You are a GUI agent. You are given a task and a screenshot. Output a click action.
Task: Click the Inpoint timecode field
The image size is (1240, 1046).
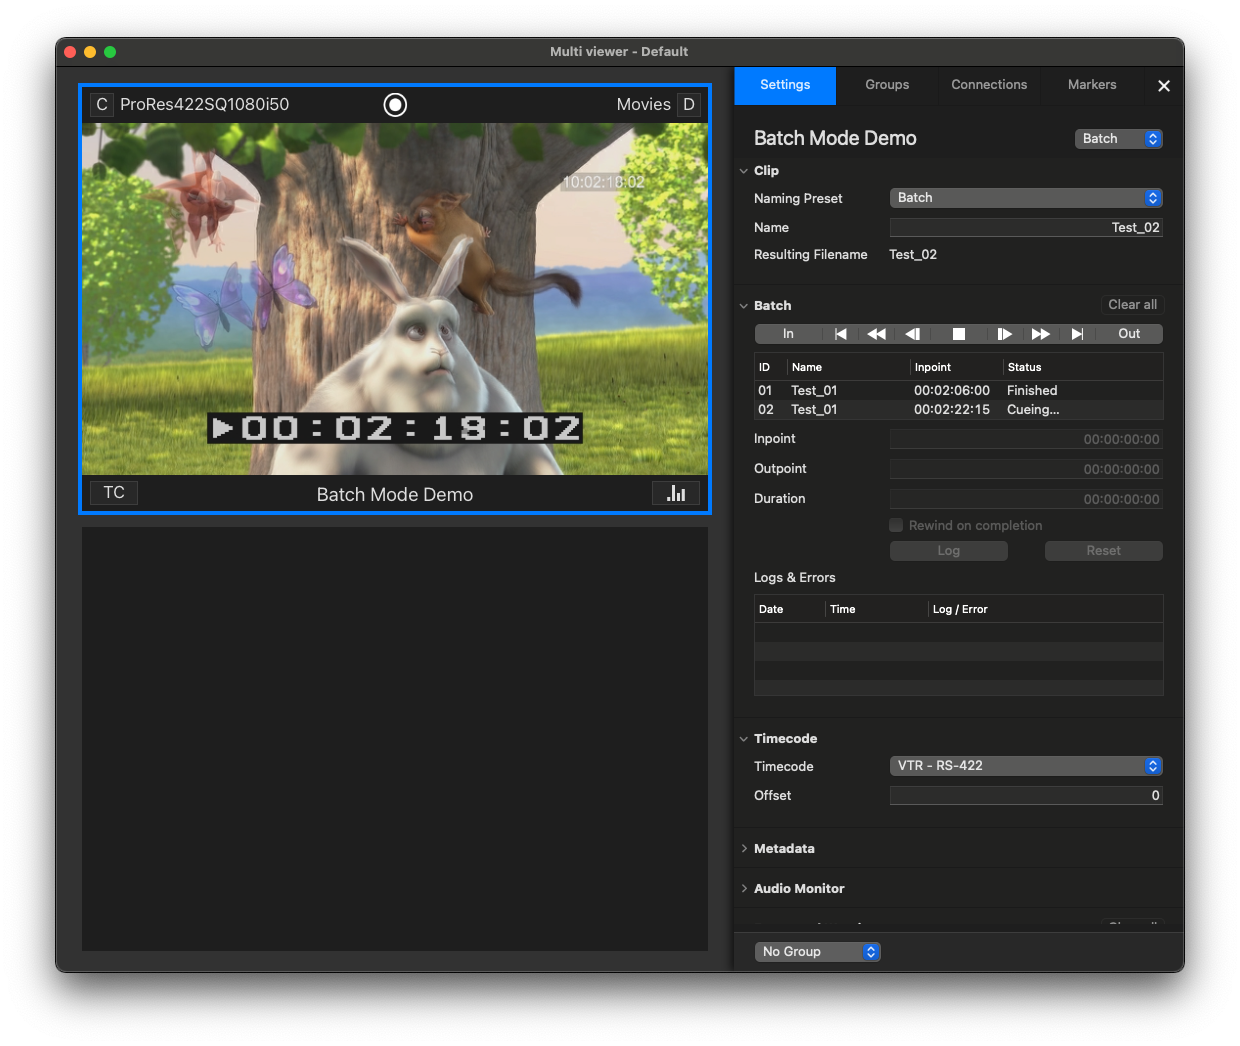coord(1026,439)
